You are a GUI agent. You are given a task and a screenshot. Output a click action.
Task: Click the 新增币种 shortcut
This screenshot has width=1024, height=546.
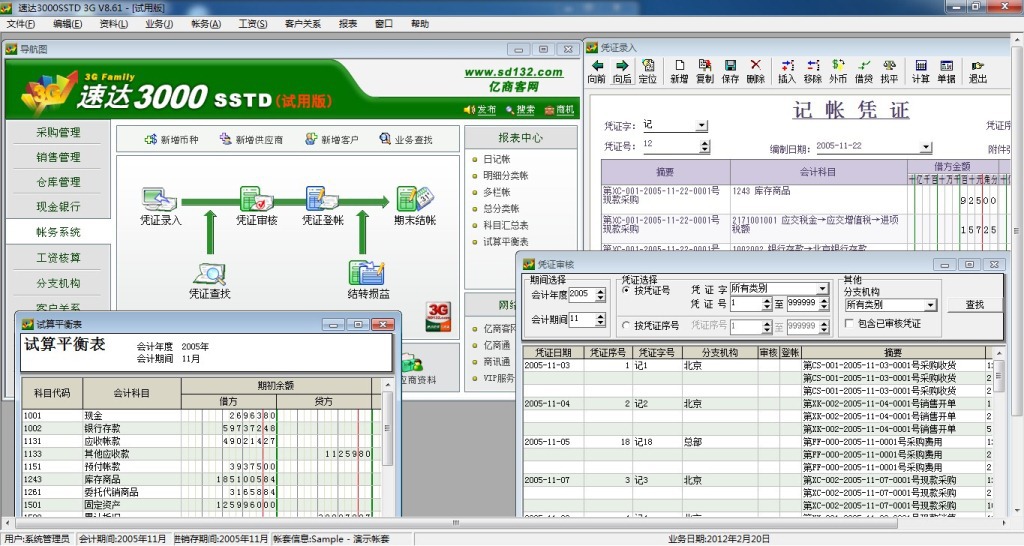pyautogui.click(x=172, y=139)
